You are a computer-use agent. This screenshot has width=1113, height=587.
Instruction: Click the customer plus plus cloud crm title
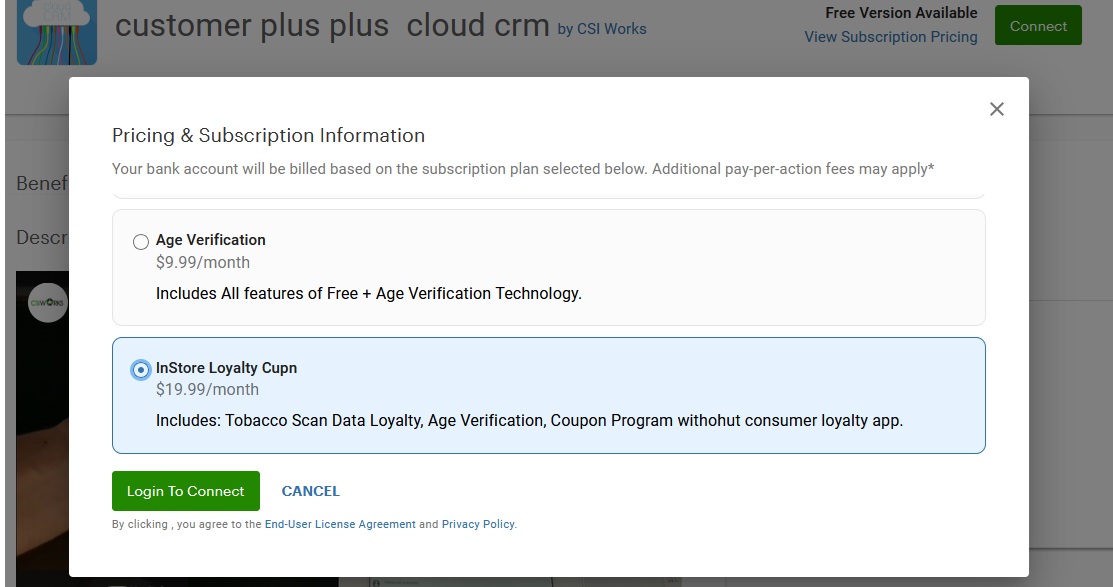[x=332, y=26]
